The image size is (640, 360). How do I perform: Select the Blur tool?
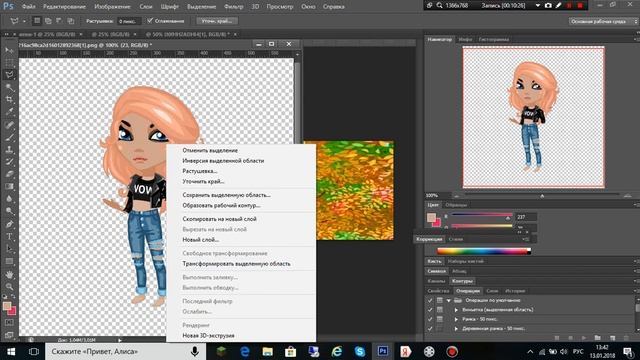tap(9, 198)
